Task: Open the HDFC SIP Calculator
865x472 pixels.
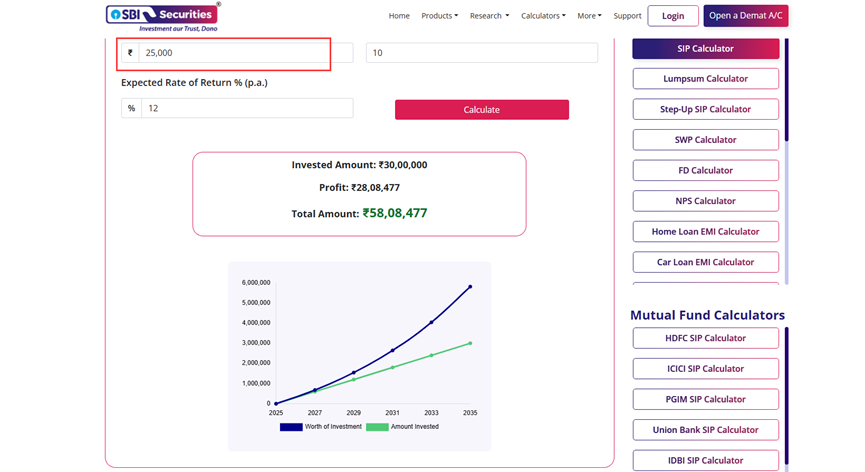Action: point(706,338)
